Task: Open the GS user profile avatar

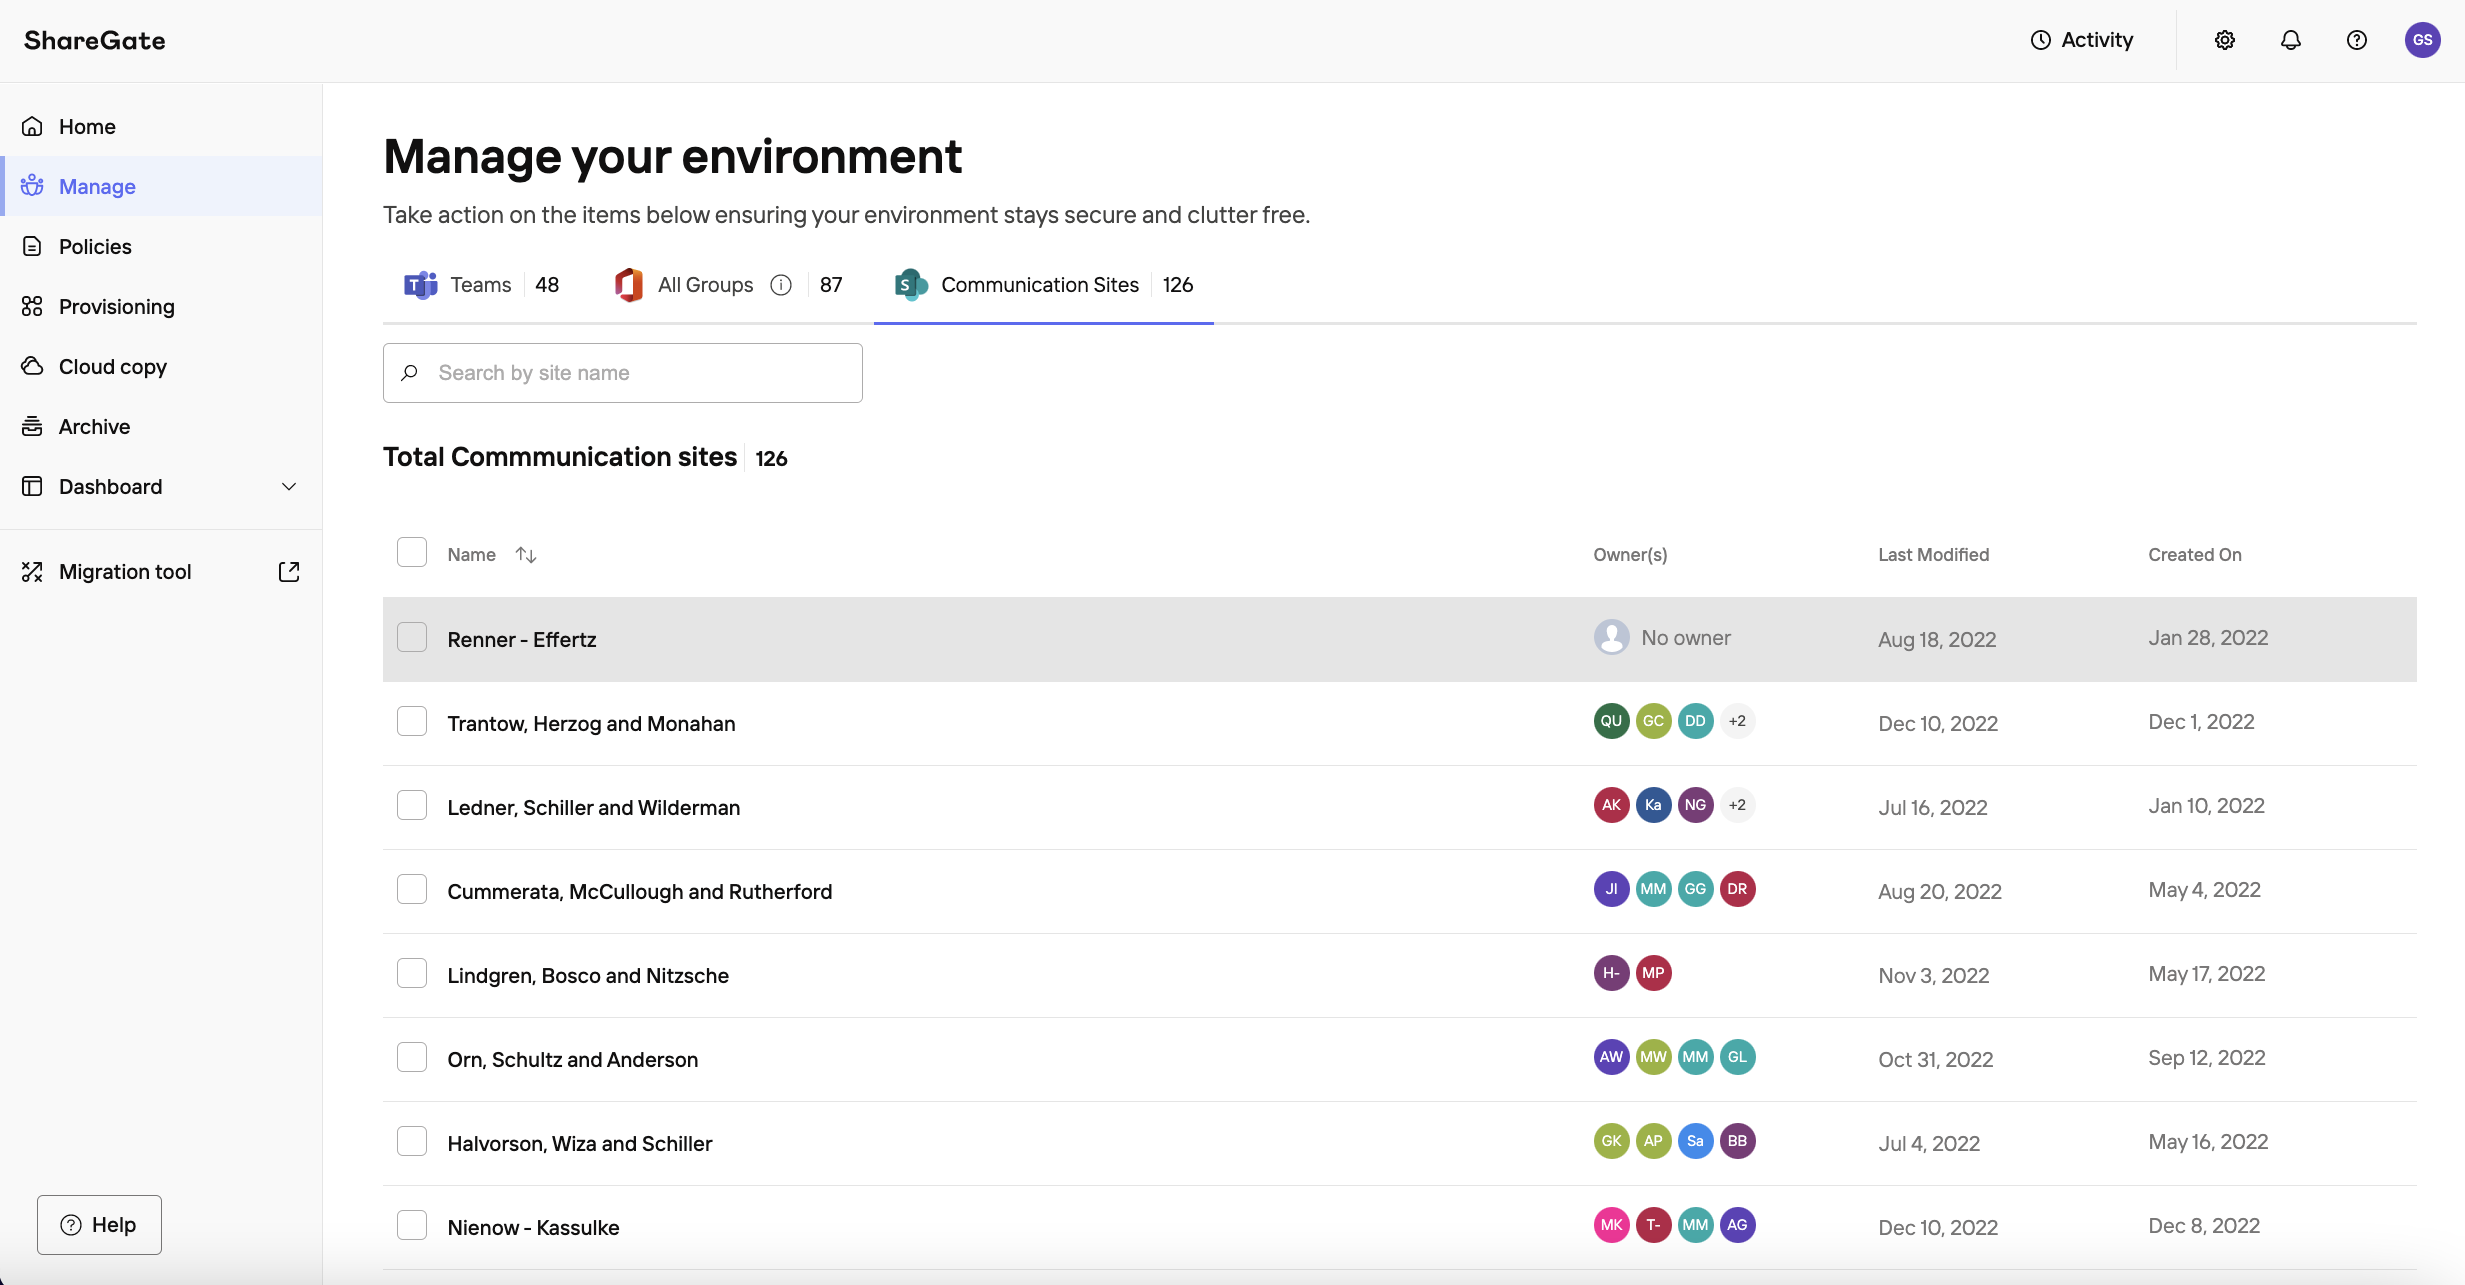Action: click(2422, 40)
